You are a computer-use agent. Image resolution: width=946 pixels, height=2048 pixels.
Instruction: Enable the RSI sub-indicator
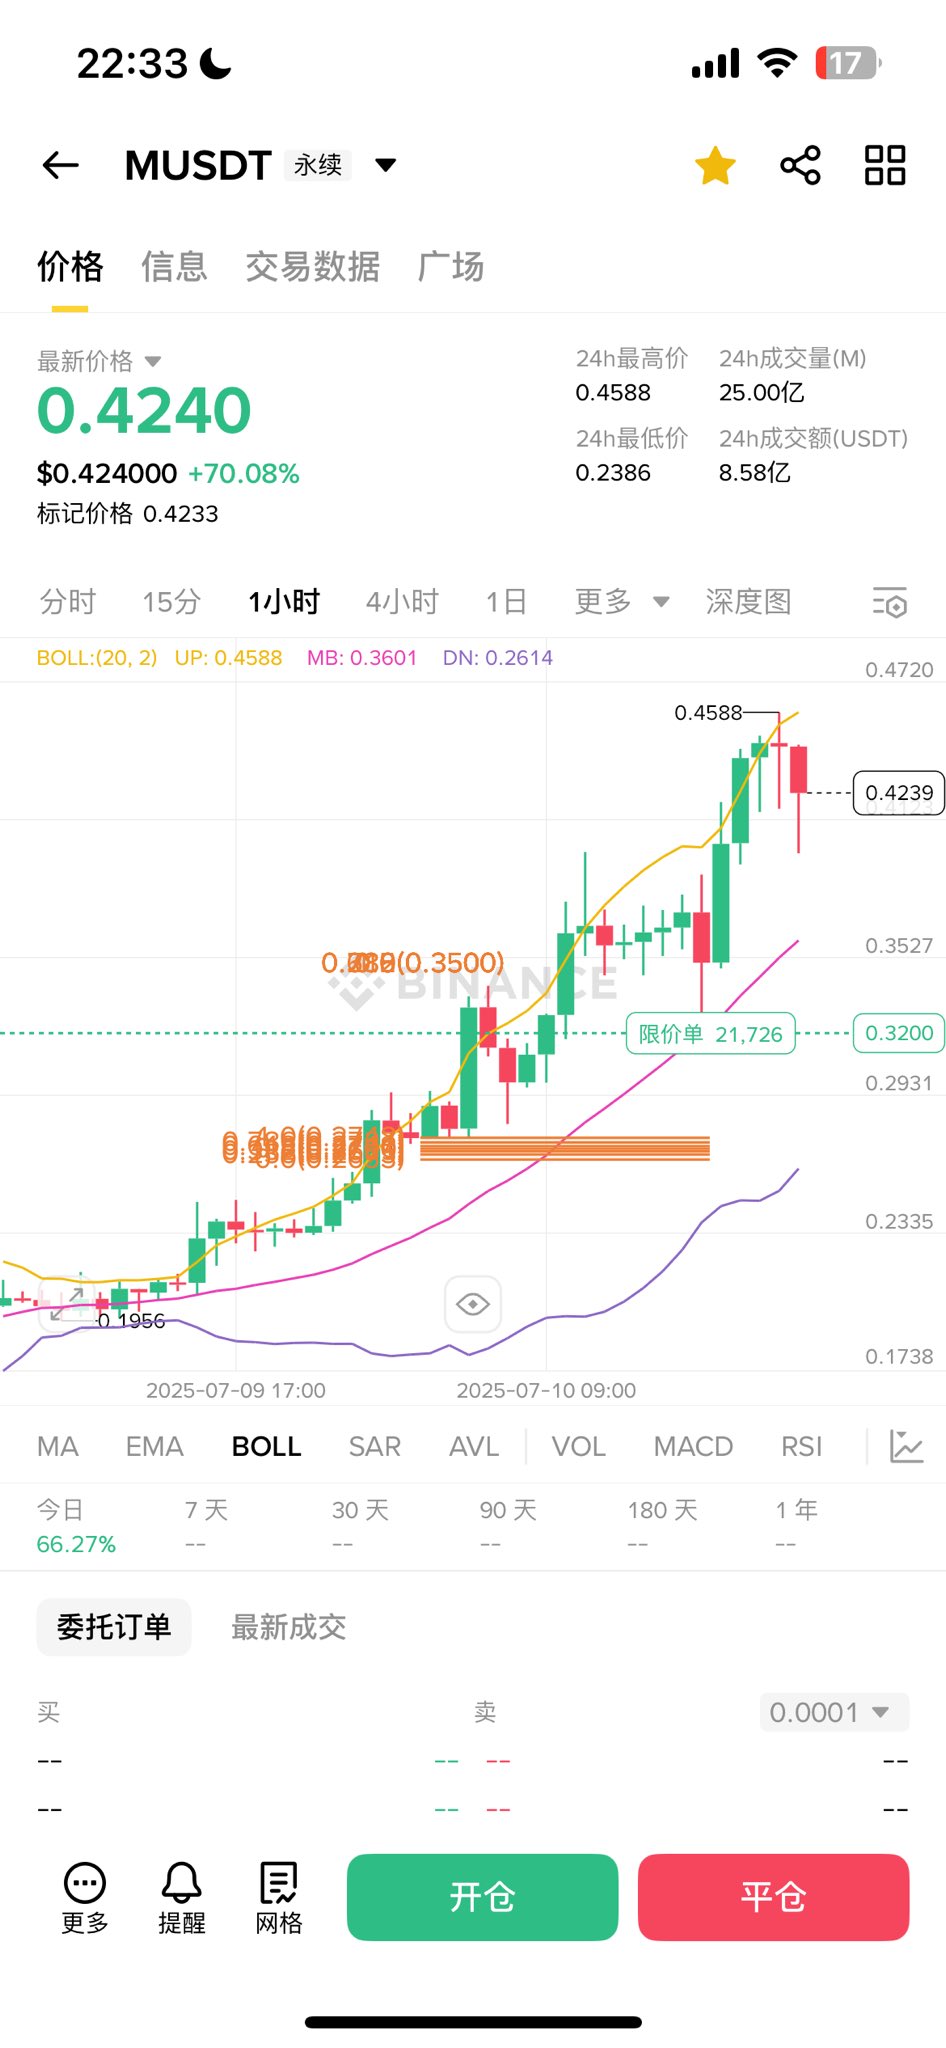pos(802,1446)
